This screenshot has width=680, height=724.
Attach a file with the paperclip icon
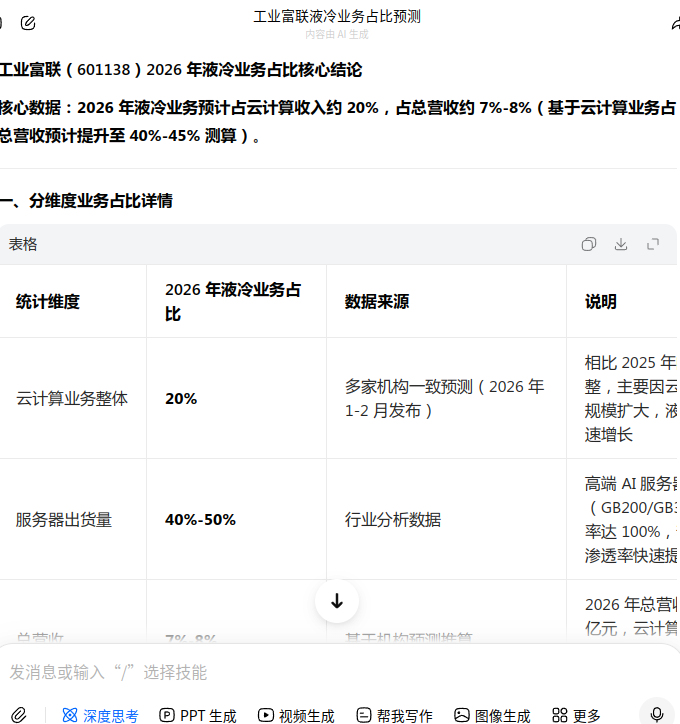click(19, 715)
